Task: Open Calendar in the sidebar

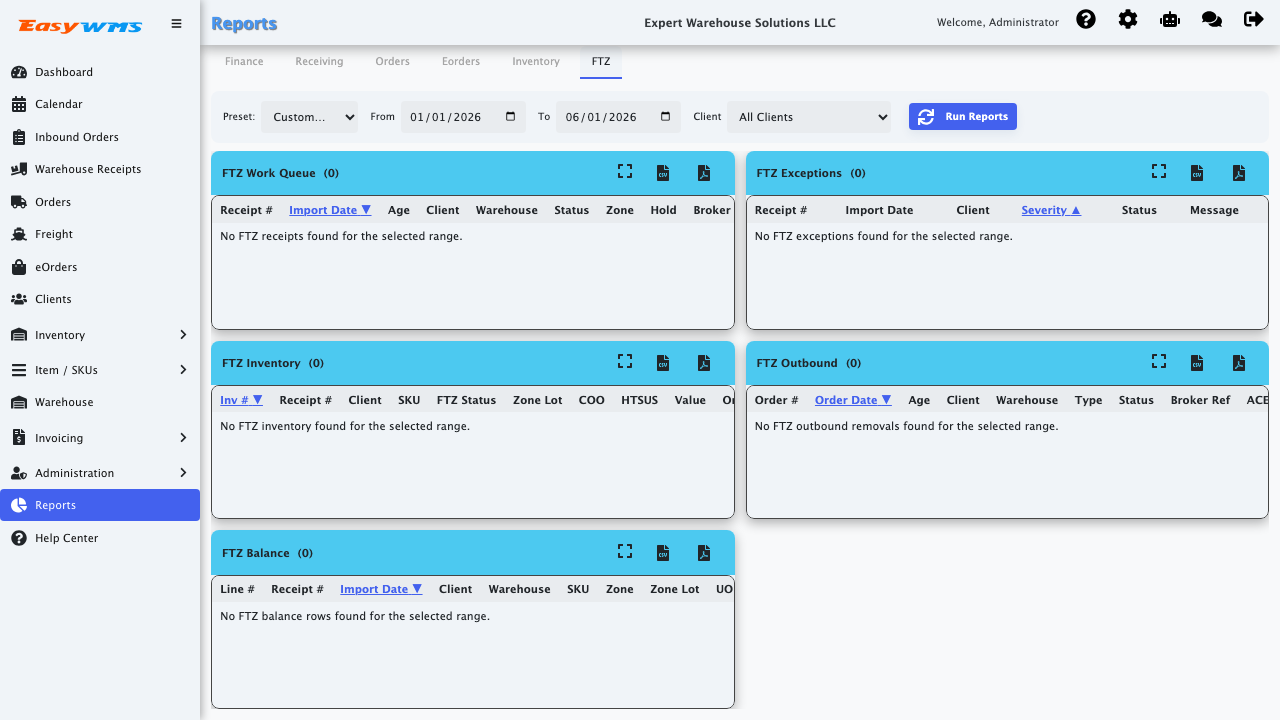Action: coord(100,104)
